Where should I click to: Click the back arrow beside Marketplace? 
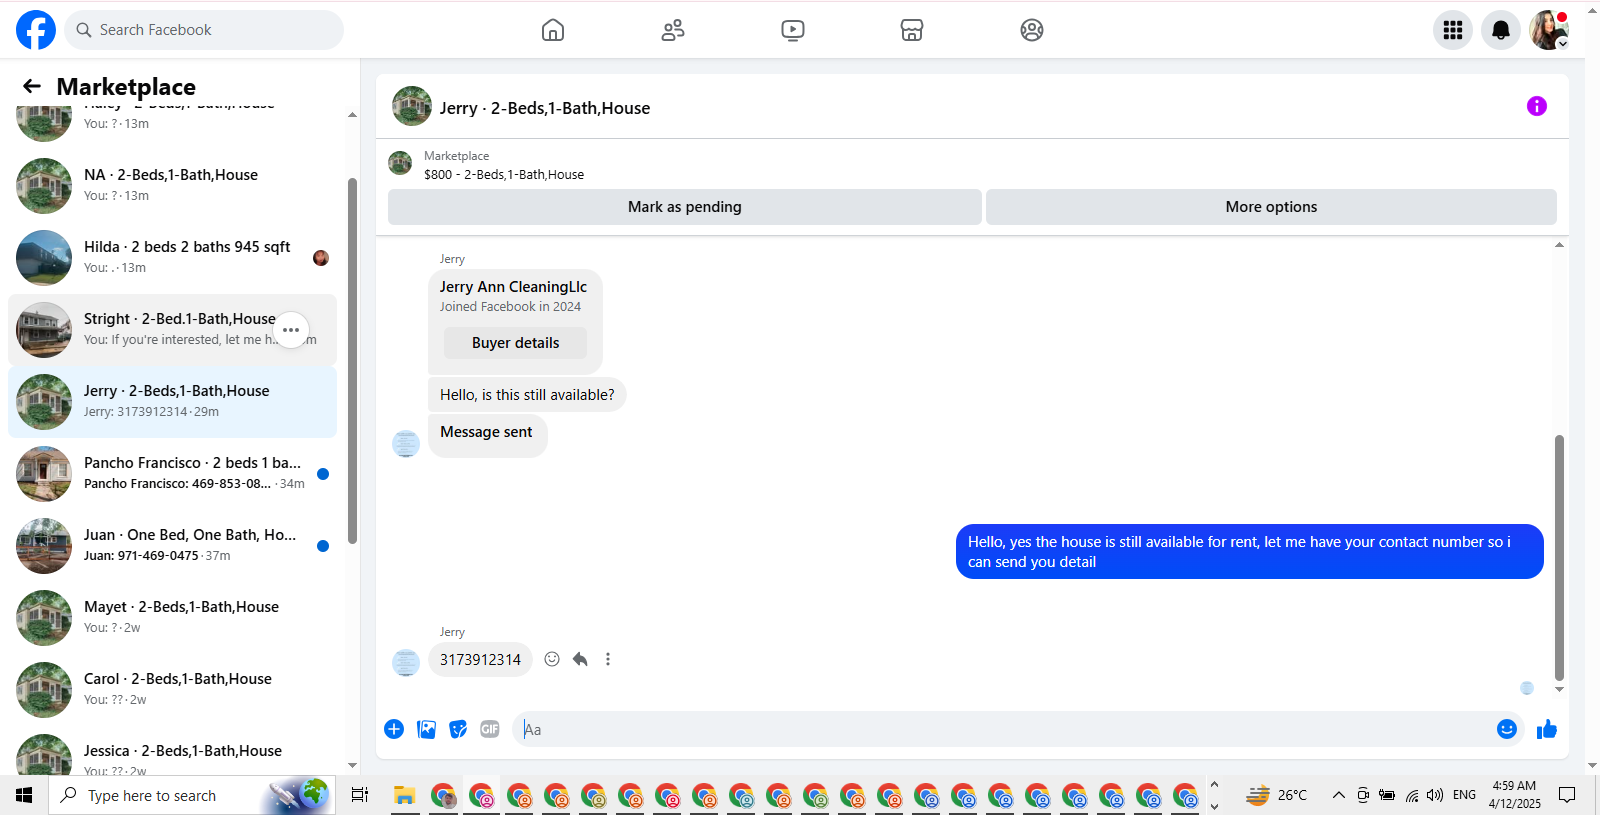tap(32, 86)
